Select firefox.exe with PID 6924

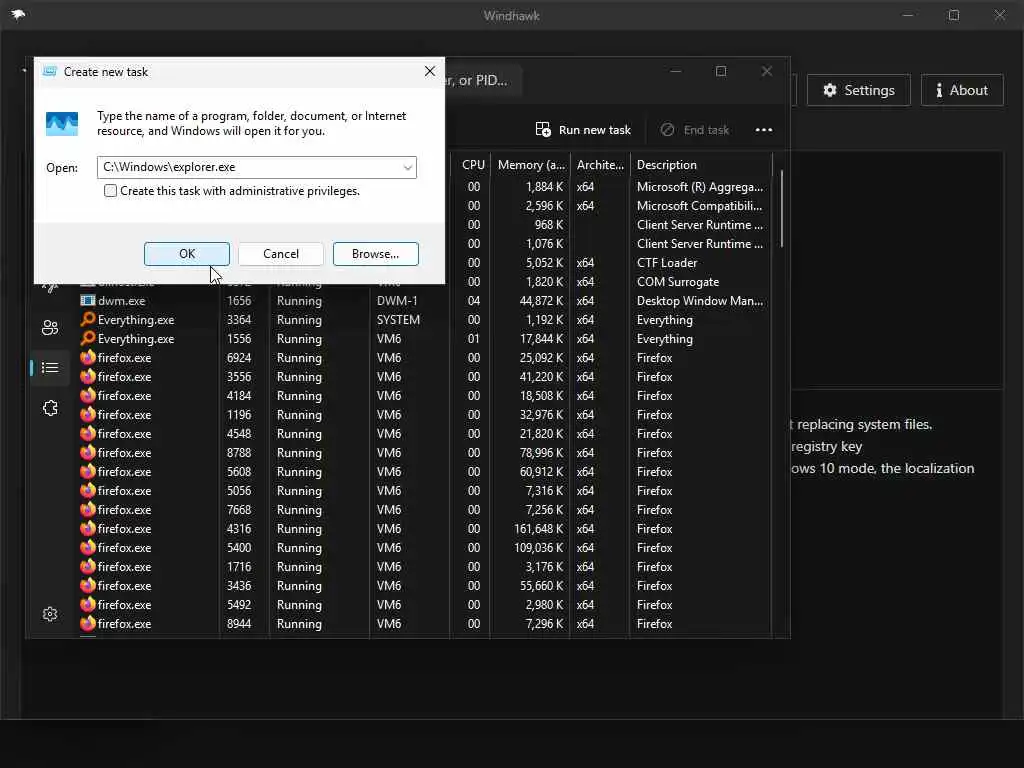(x=424, y=358)
